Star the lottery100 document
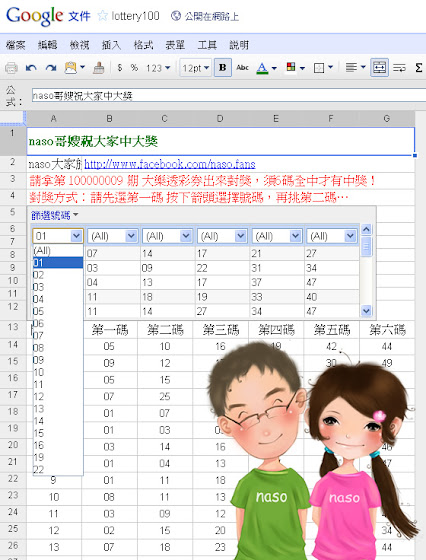 click(x=102, y=16)
